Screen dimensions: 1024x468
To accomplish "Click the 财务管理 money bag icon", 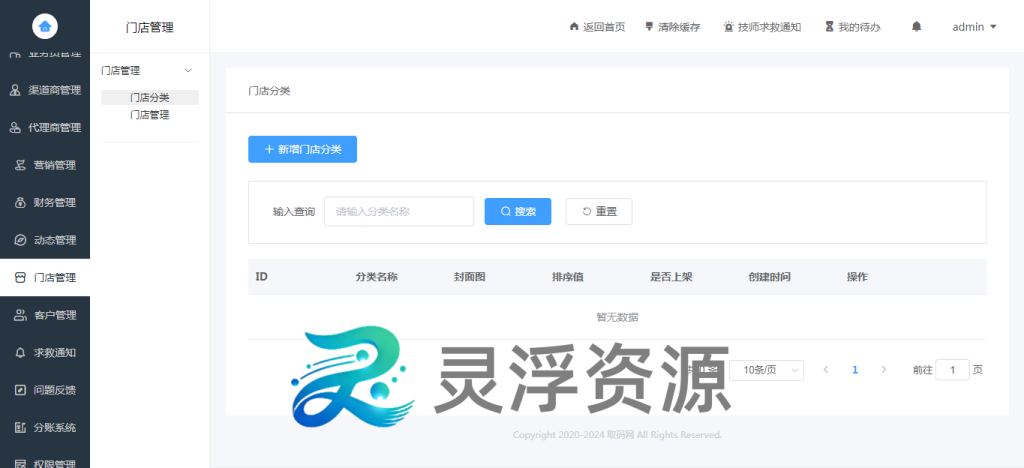I will tap(20, 203).
